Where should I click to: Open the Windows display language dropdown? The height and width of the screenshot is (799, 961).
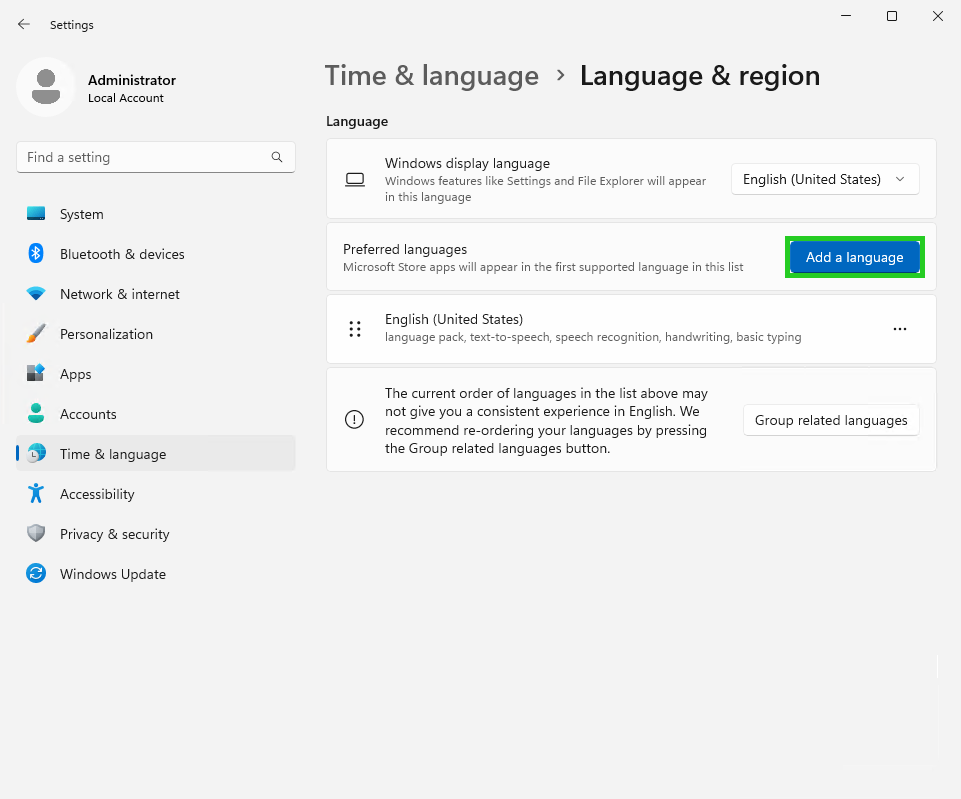[824, 179]
